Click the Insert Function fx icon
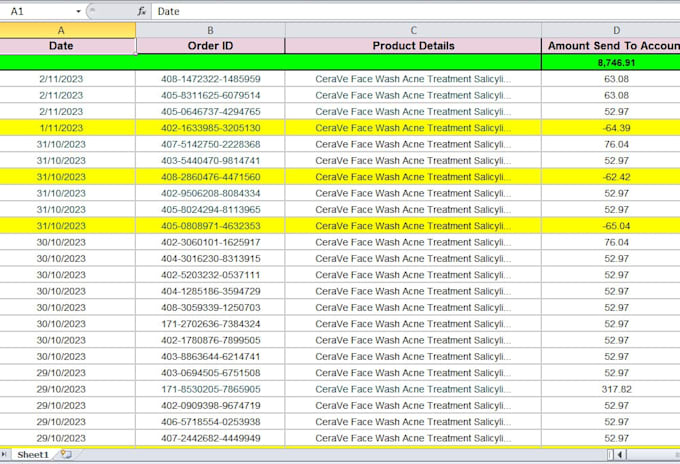 141,11
